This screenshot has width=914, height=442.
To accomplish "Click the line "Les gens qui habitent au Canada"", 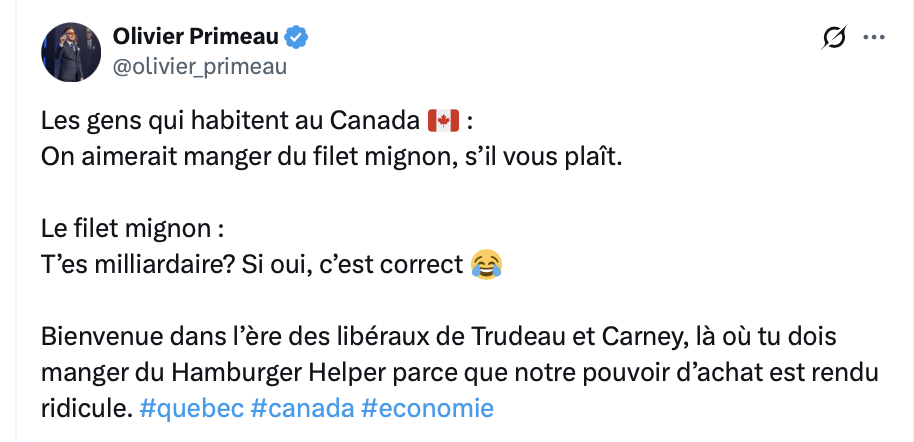I will 228,122.
